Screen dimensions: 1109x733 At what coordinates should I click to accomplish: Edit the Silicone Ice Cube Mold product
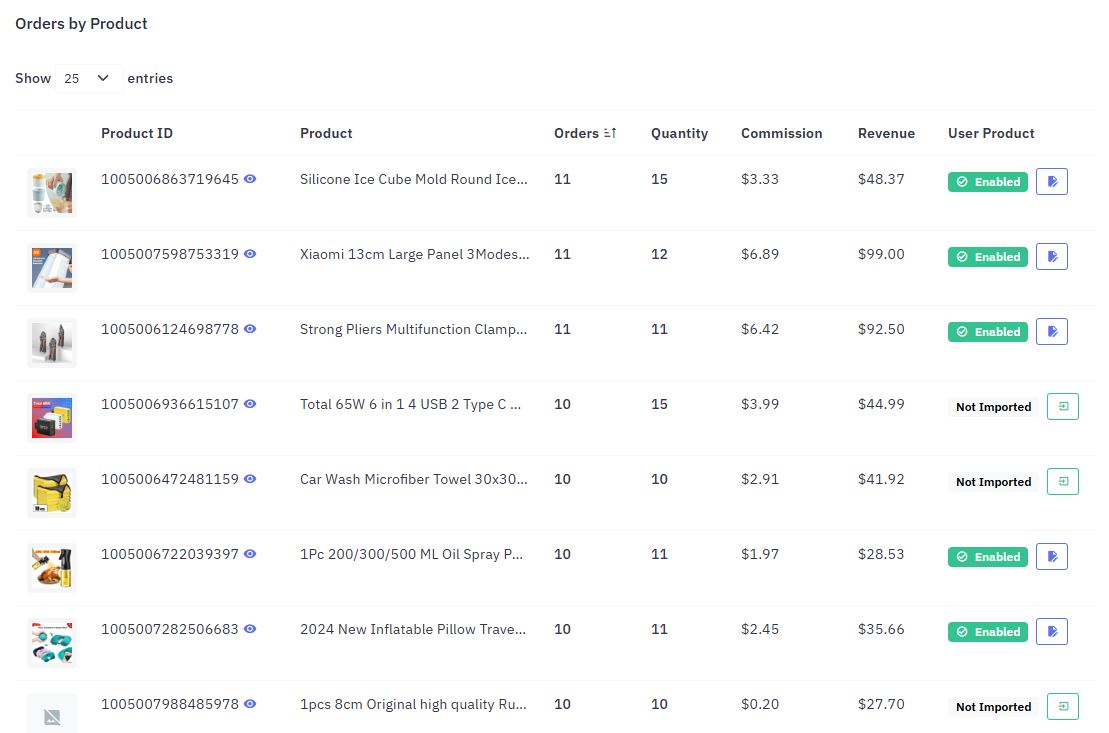click(x=1052, y=182)
